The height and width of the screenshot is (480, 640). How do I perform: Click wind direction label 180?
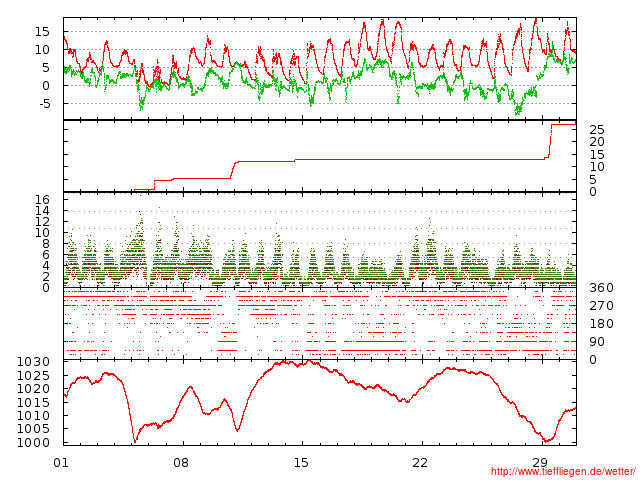click(601, 324)
